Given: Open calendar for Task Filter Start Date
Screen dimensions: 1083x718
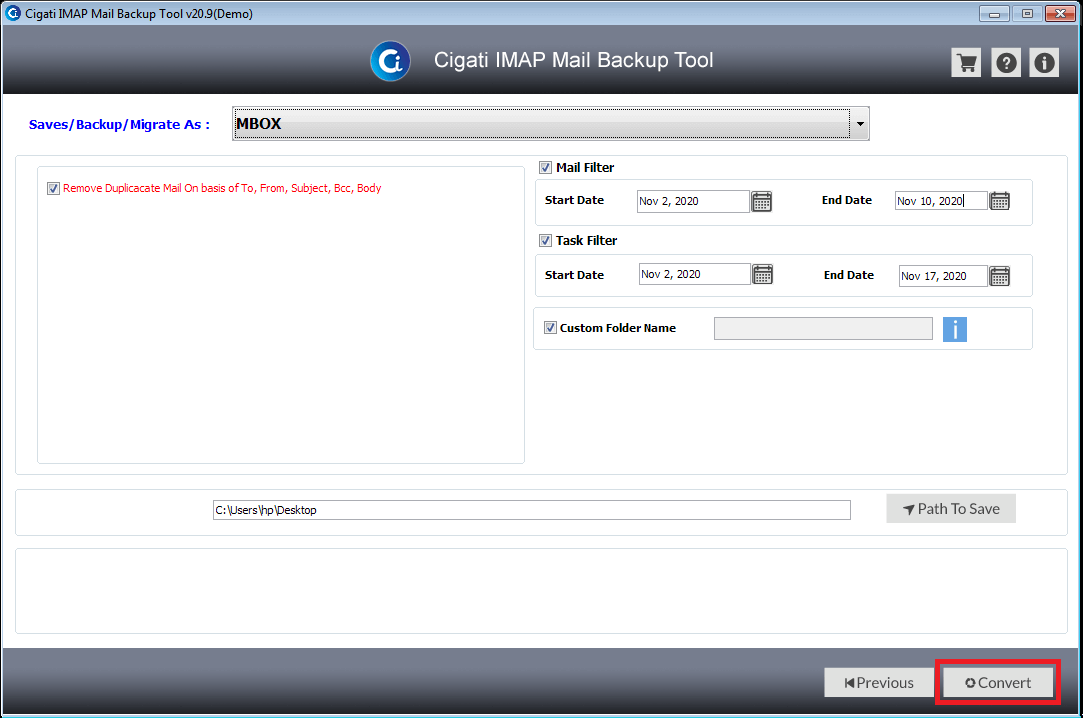Looking at the screenshot, I should 763,274.
